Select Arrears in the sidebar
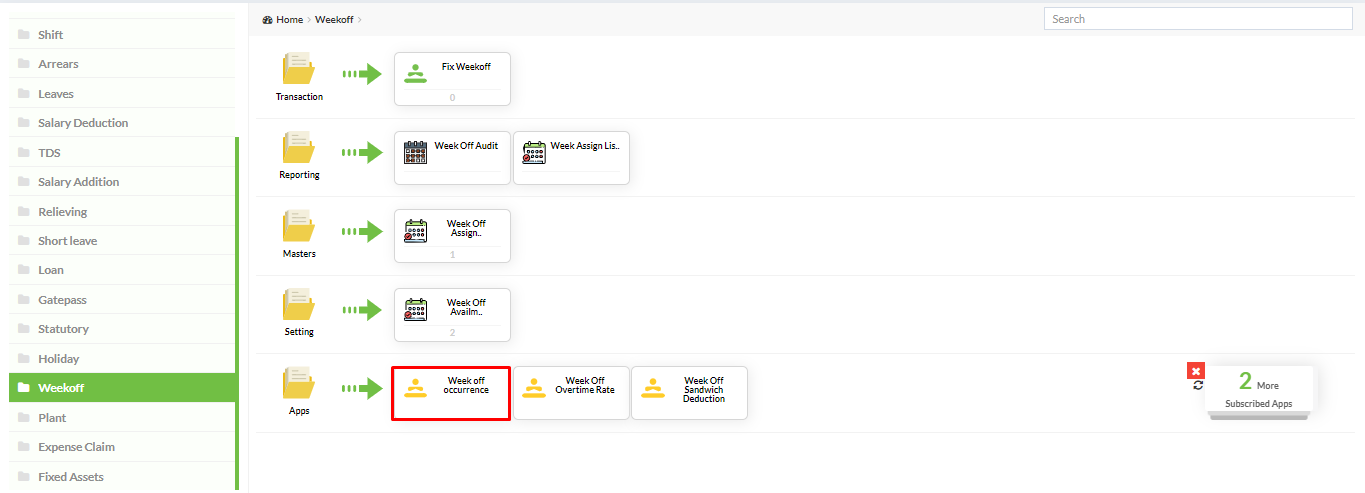The width and height of the screenshot is (1365, 493). click(122, 64)
